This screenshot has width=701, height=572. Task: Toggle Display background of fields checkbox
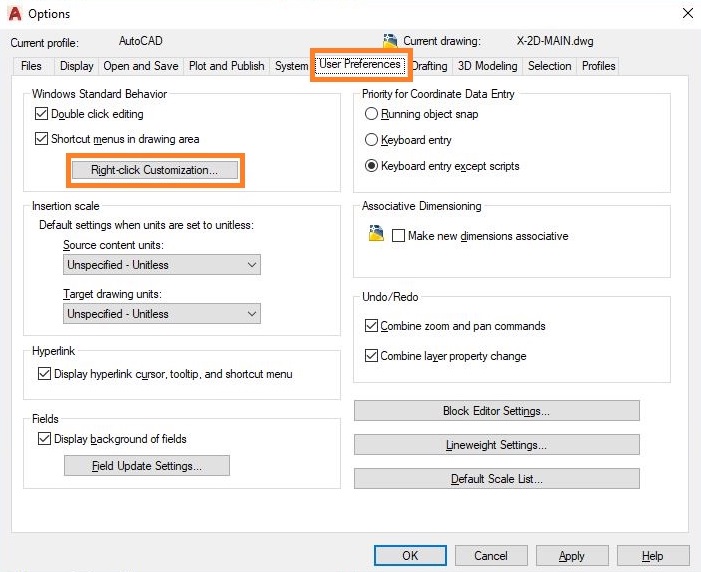[44, 438]
